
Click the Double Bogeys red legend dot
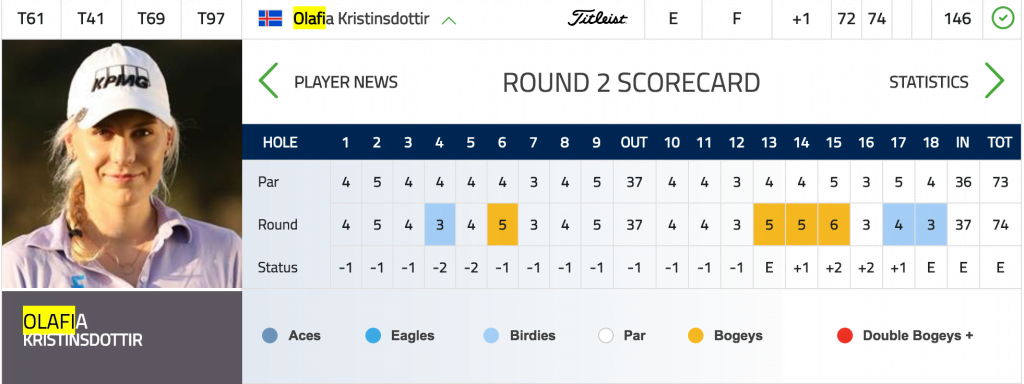point(844,336)
